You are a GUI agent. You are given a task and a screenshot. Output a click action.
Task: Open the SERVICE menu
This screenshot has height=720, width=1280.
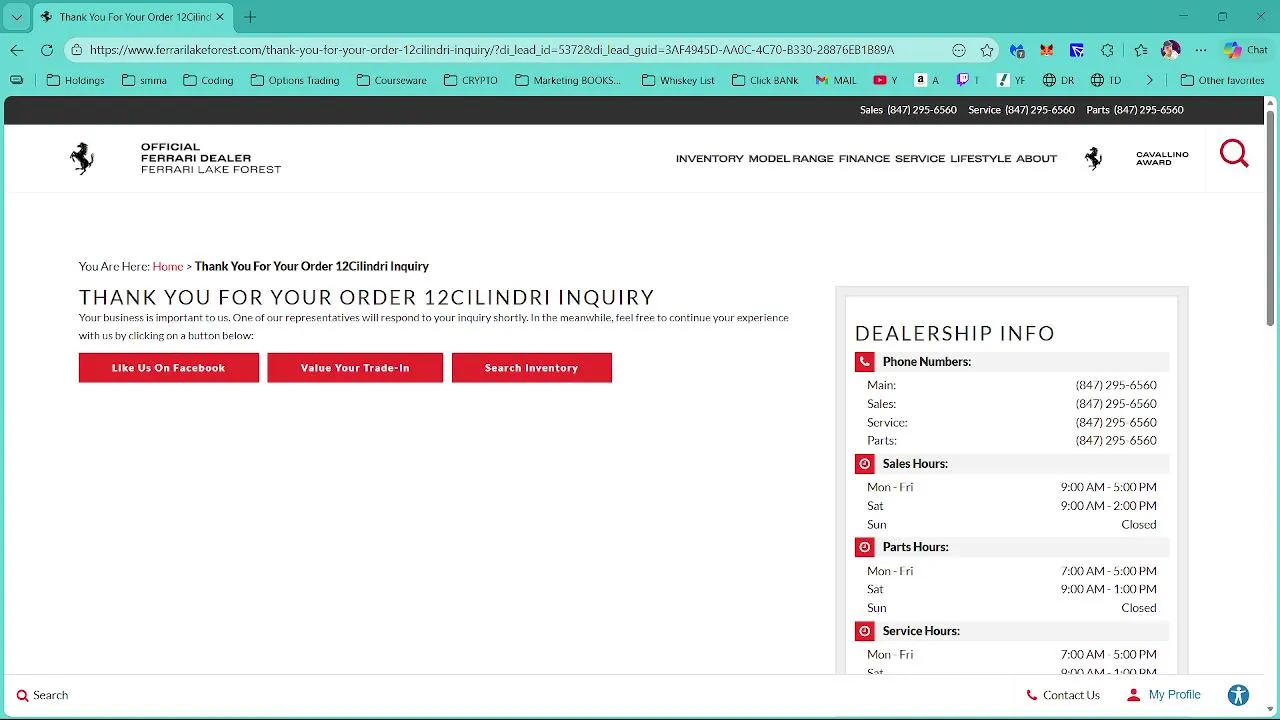click(x=920, y=159)
